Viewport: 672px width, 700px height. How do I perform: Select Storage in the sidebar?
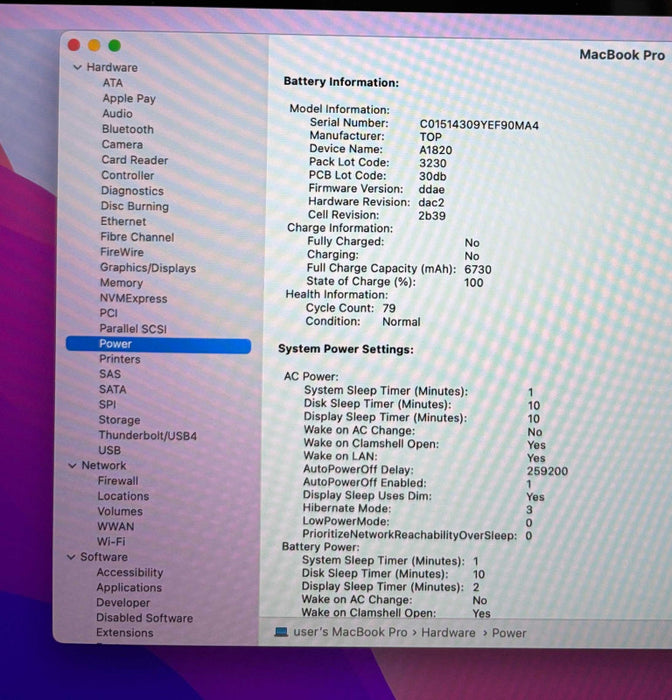coord(119,420)
